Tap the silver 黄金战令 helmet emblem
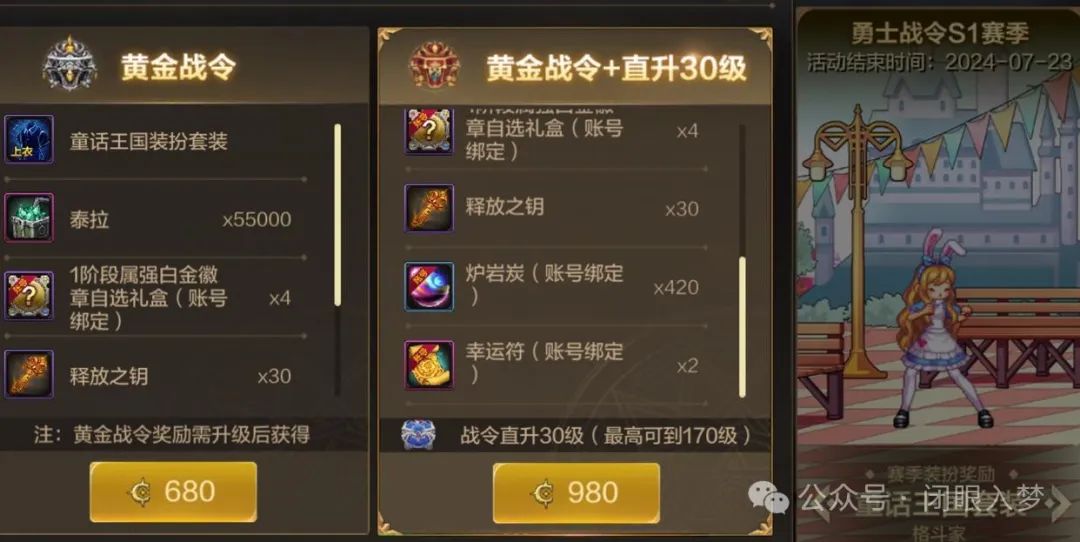This screenshot has height=542, width=1080. 69,64
